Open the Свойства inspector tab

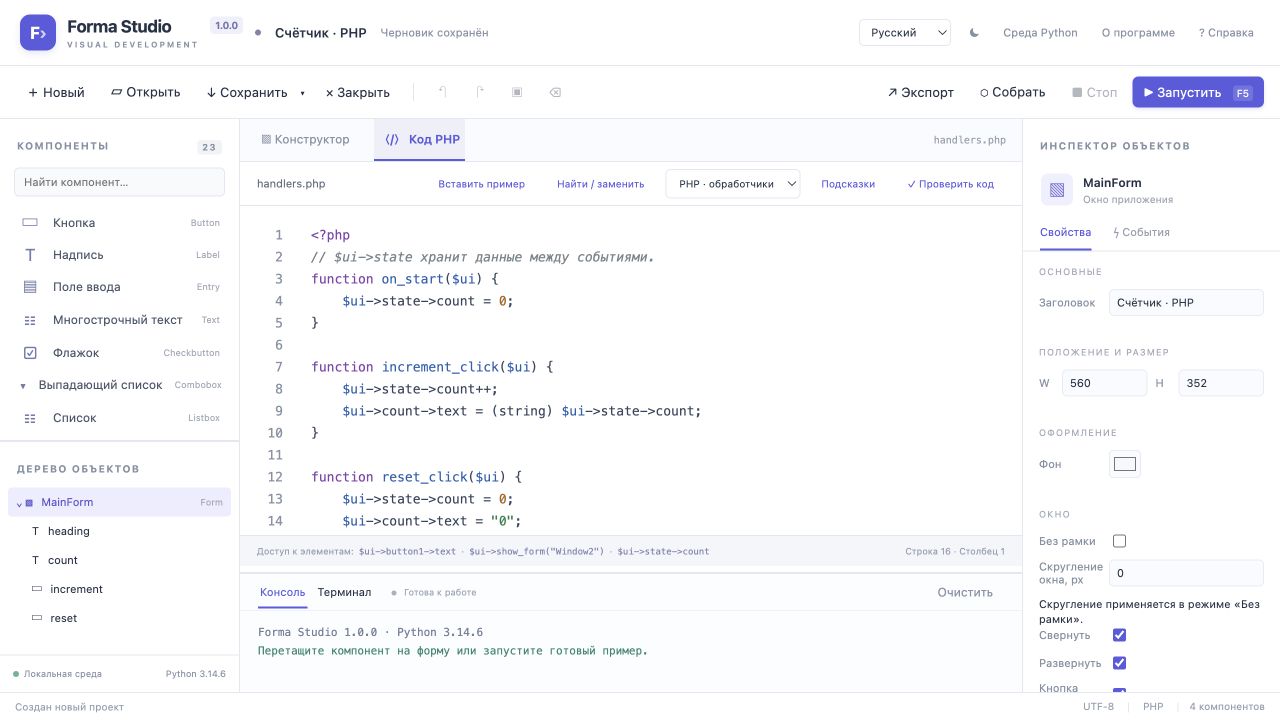pyautogui.click(x=1065, y=232)
